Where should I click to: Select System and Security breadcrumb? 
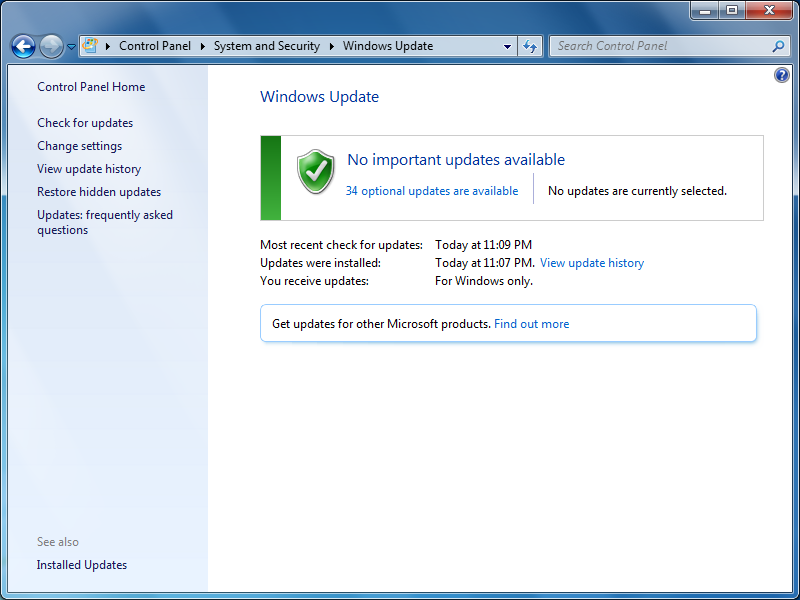click(266, 46)
